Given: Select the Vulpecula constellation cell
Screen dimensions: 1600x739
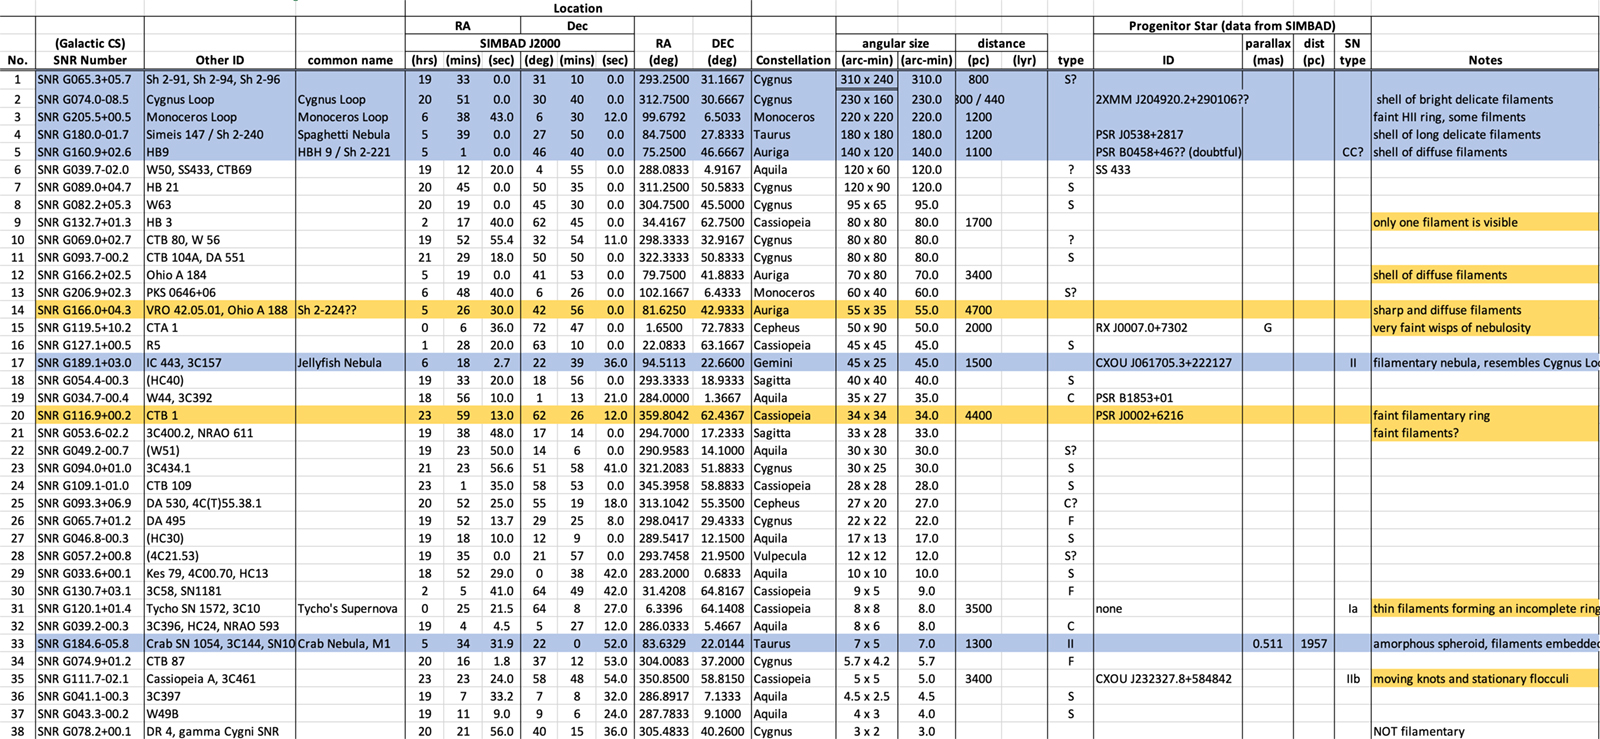Looking at the screenshot, I should (793, 555).
